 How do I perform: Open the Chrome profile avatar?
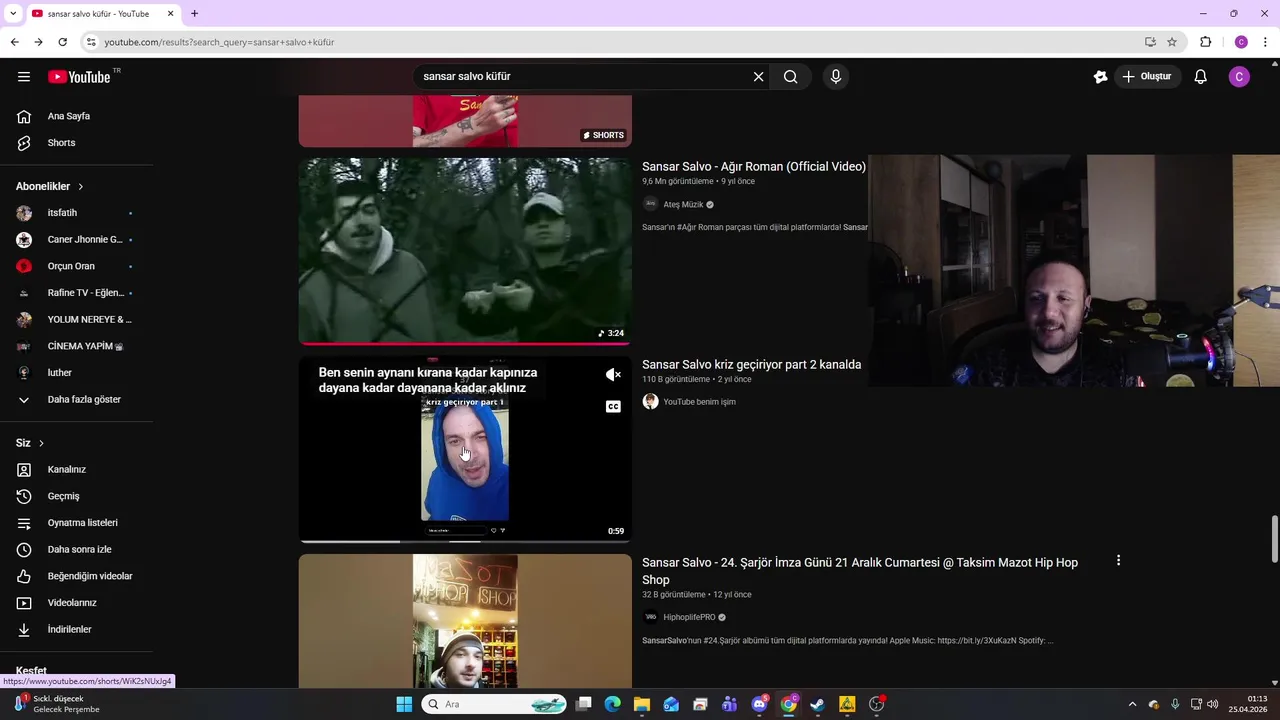pos(1241,42)
